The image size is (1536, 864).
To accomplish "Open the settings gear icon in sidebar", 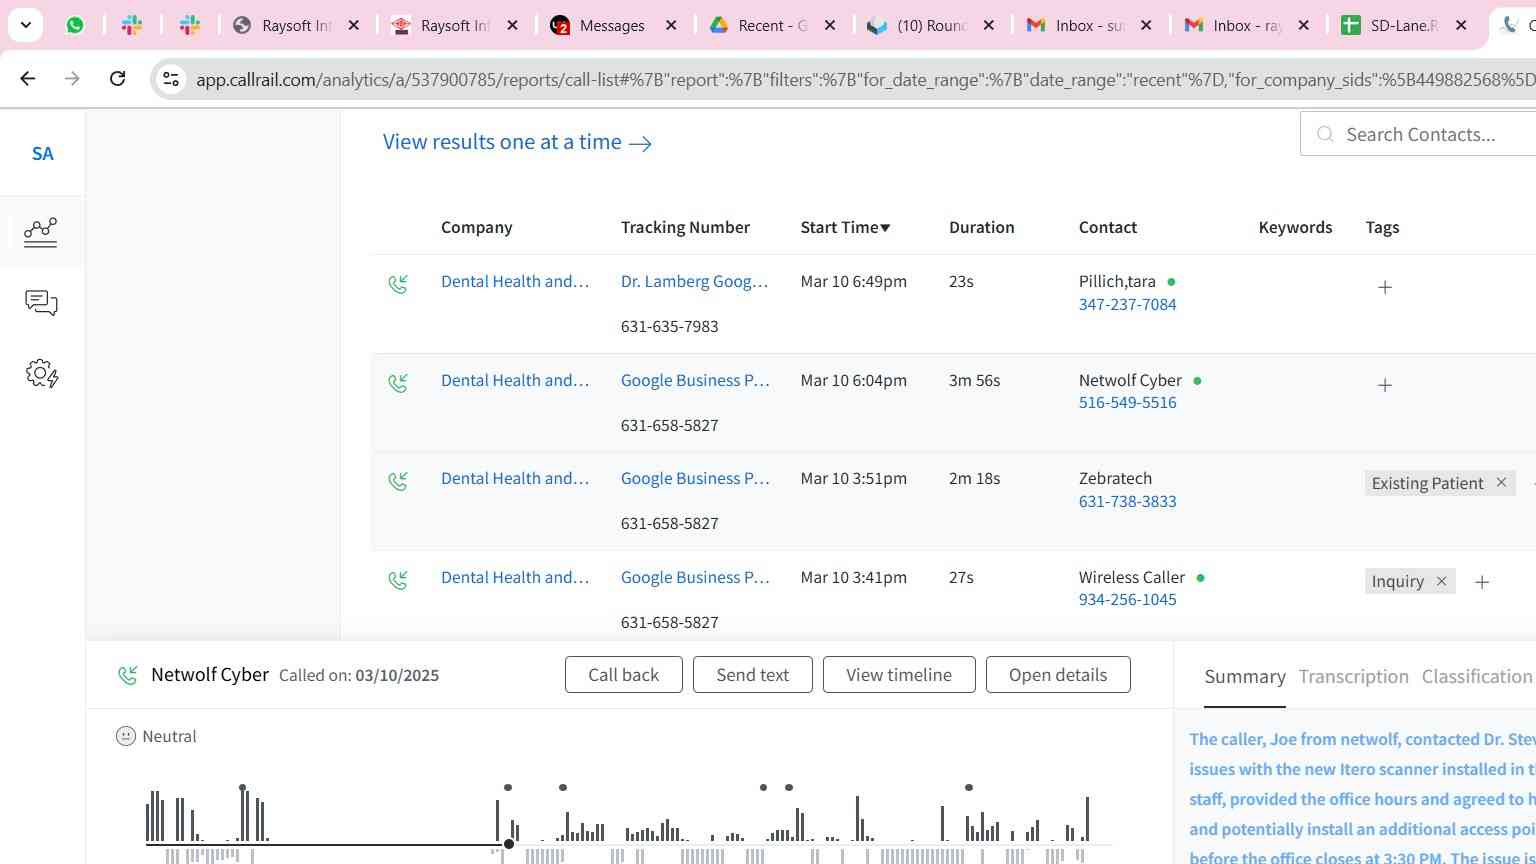I will 42,374.
